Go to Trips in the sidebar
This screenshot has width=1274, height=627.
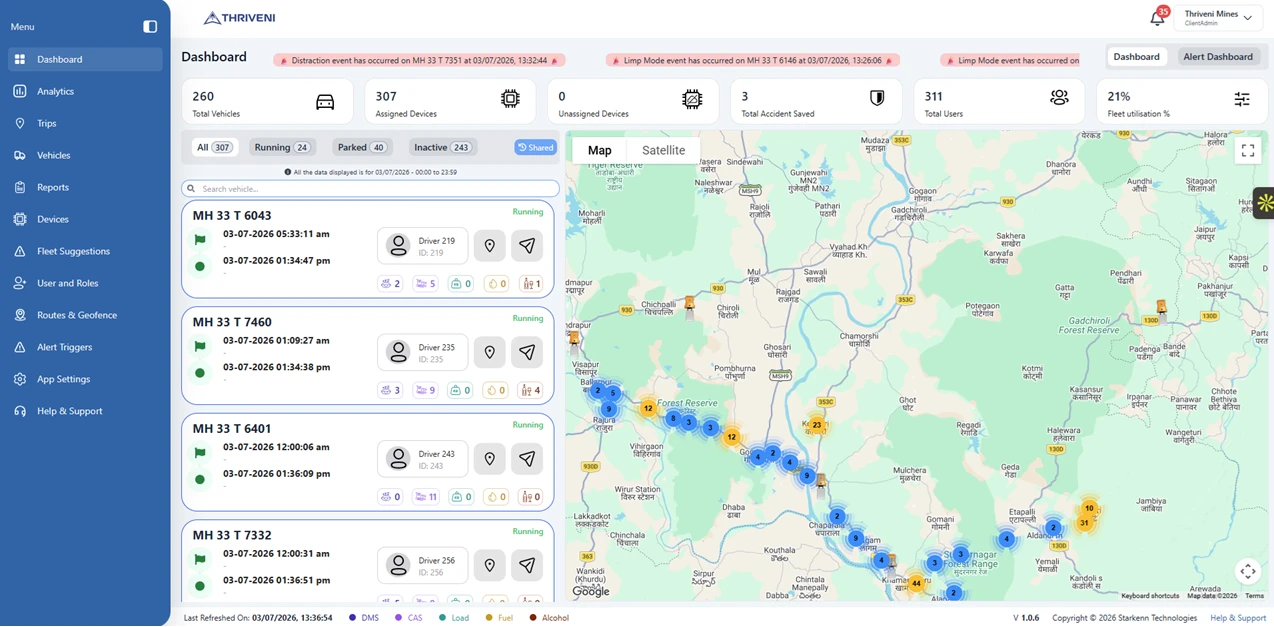tap(85, 123)
